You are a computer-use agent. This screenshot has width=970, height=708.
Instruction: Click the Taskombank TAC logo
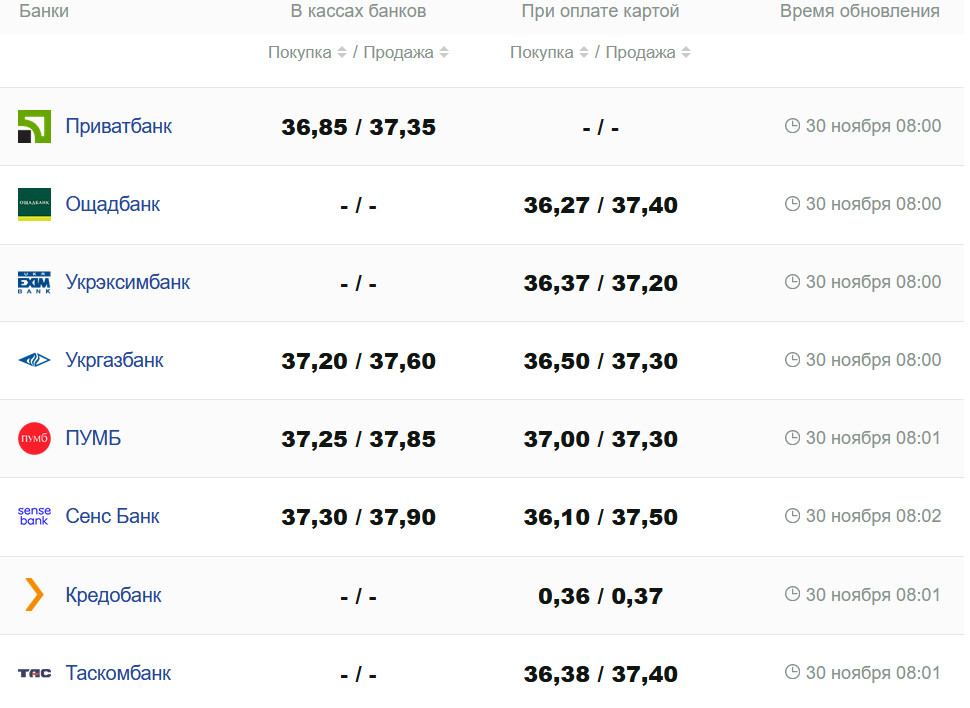(34, 673)
